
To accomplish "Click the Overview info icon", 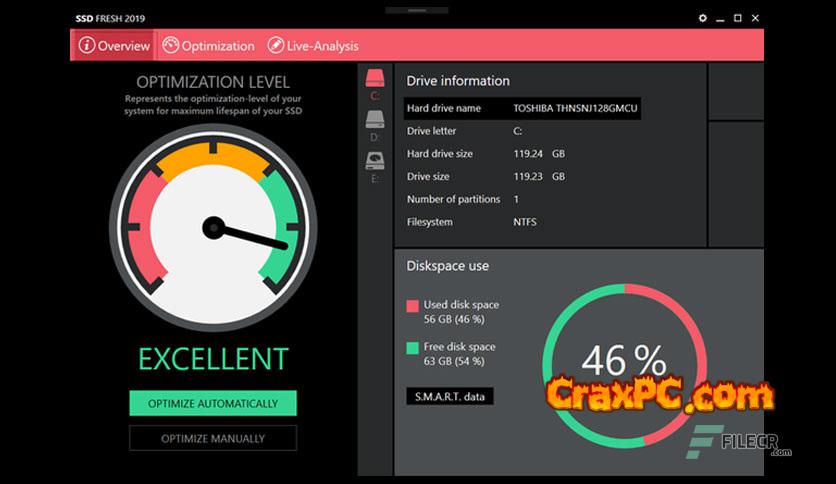I will pos(87,46).
